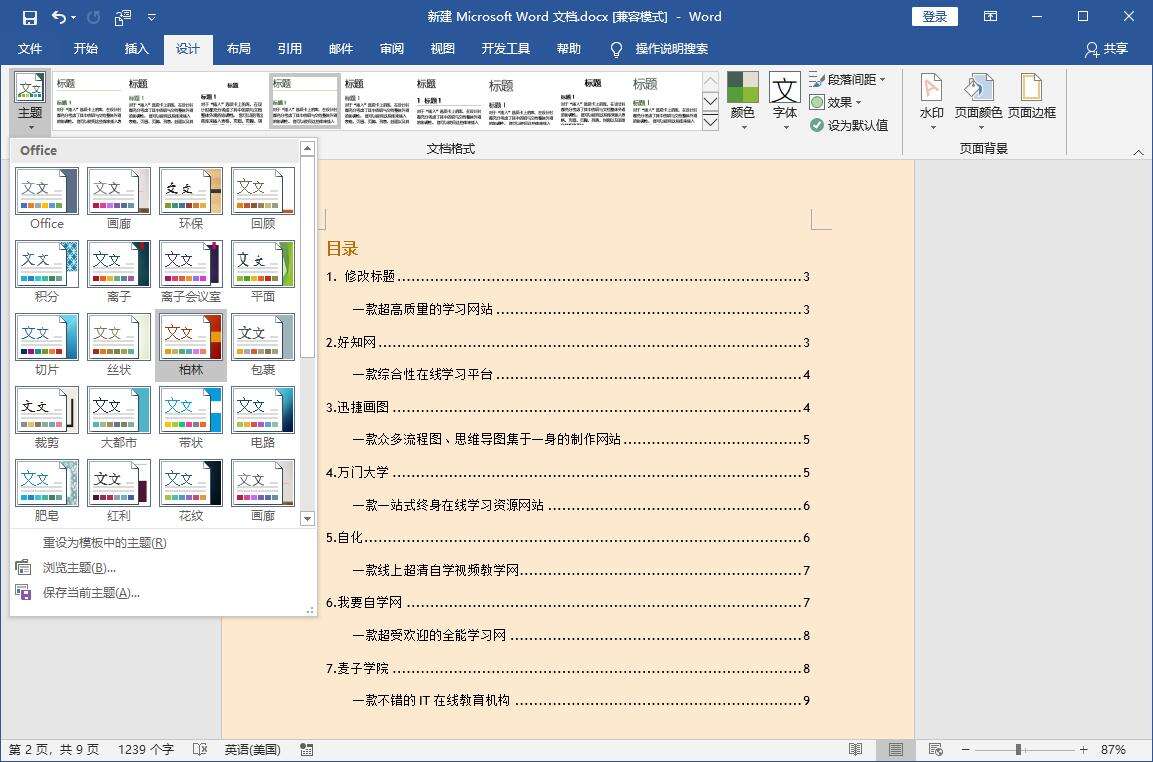This screenshot has height=762, width=1153.
Task: Click the 英语(美国) language indicator
Action: [252, 749]
